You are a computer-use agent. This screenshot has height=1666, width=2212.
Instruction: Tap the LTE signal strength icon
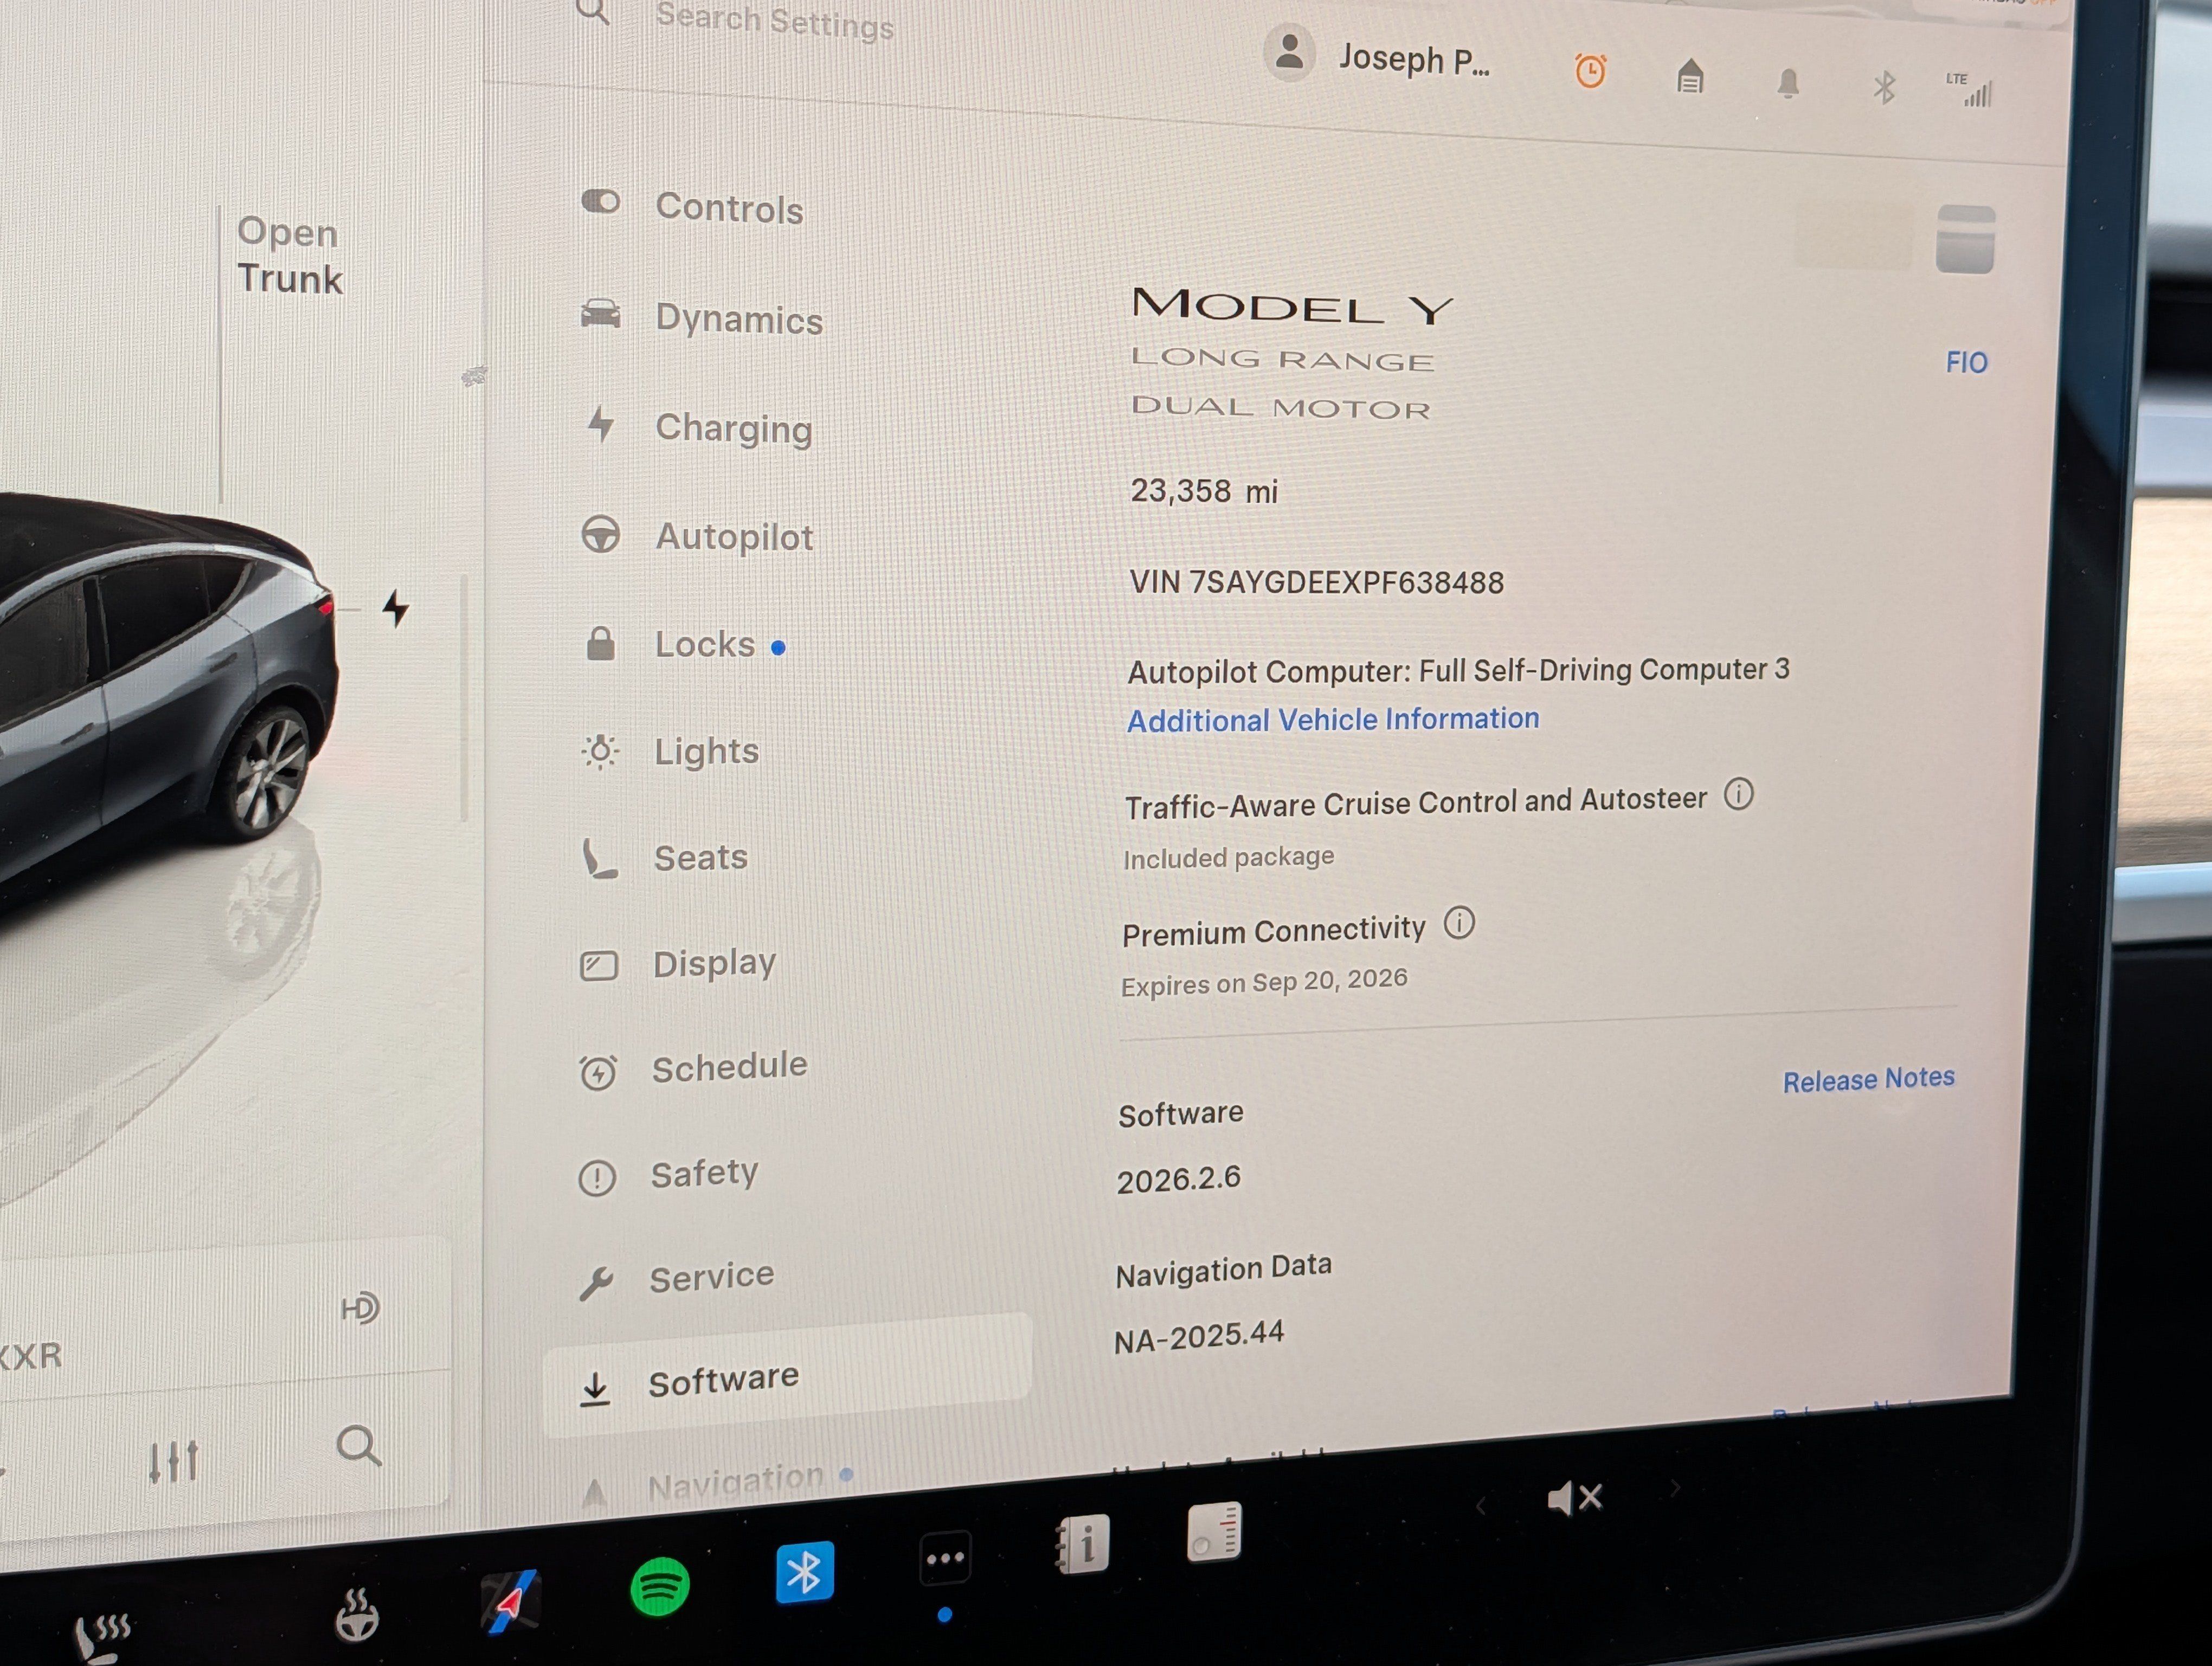(x=1969, y=90)
